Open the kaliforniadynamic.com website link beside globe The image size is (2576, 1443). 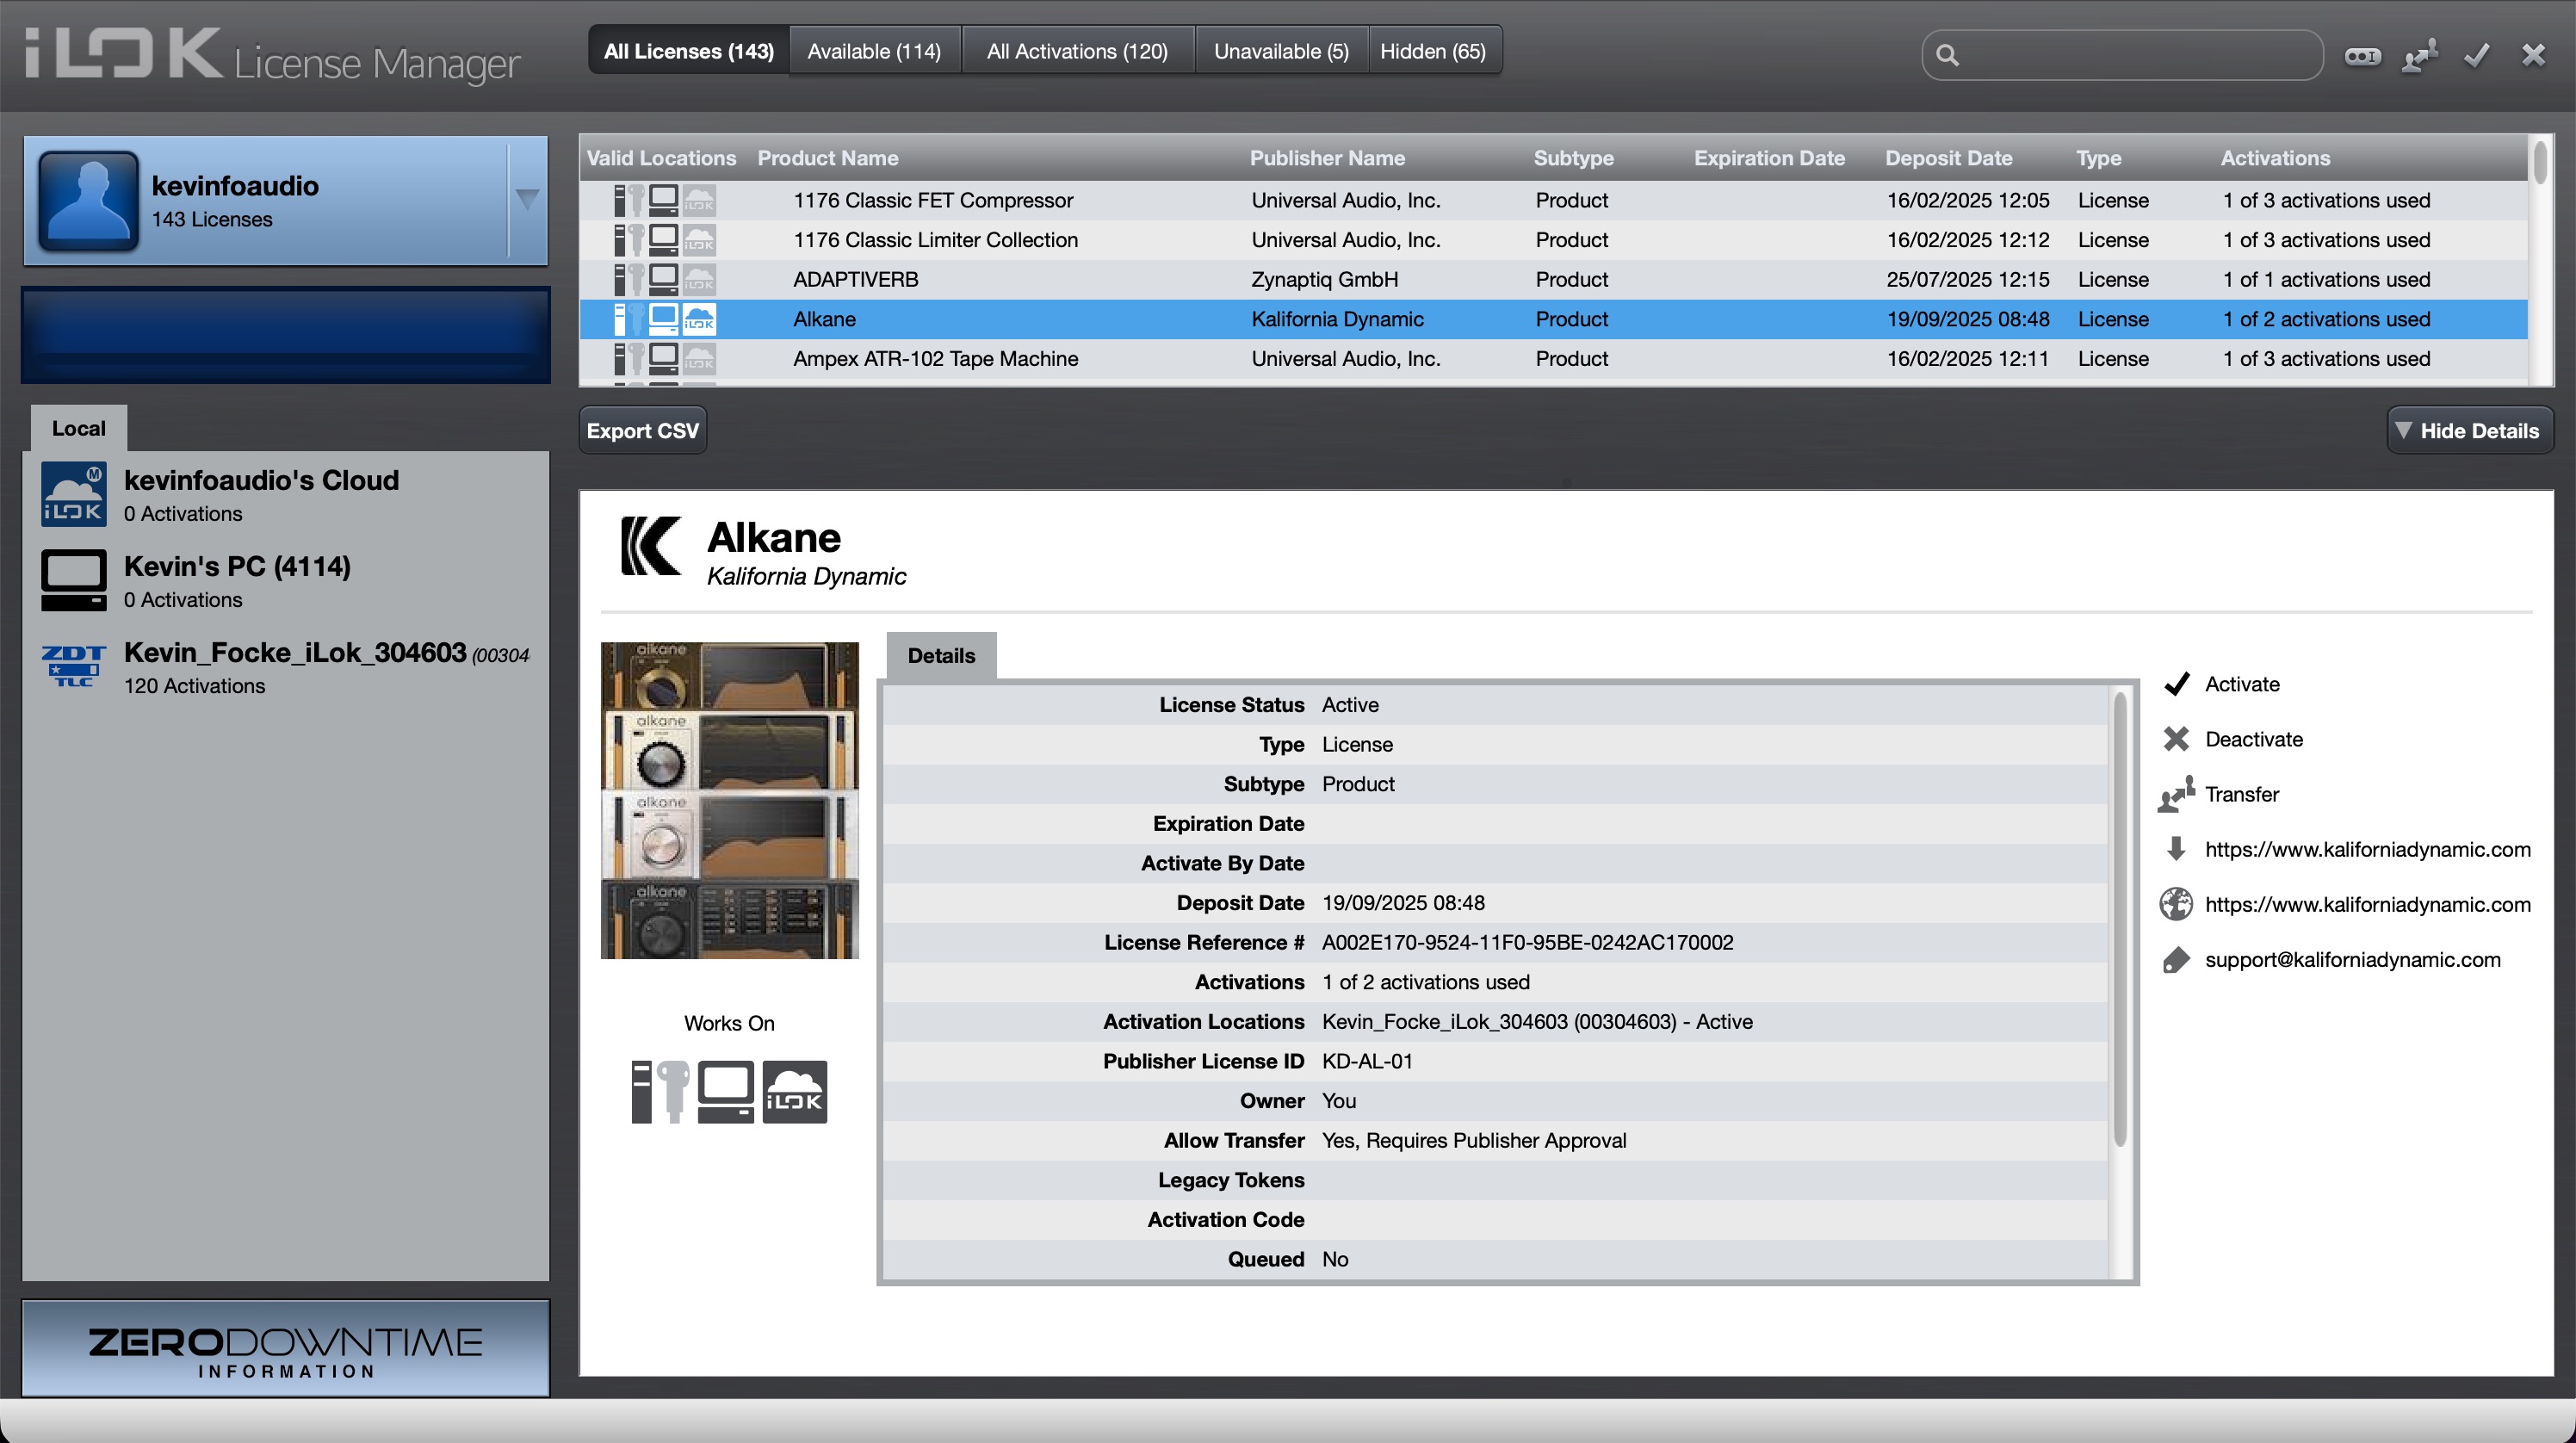pyautogui.click(x=2368, y=904)
